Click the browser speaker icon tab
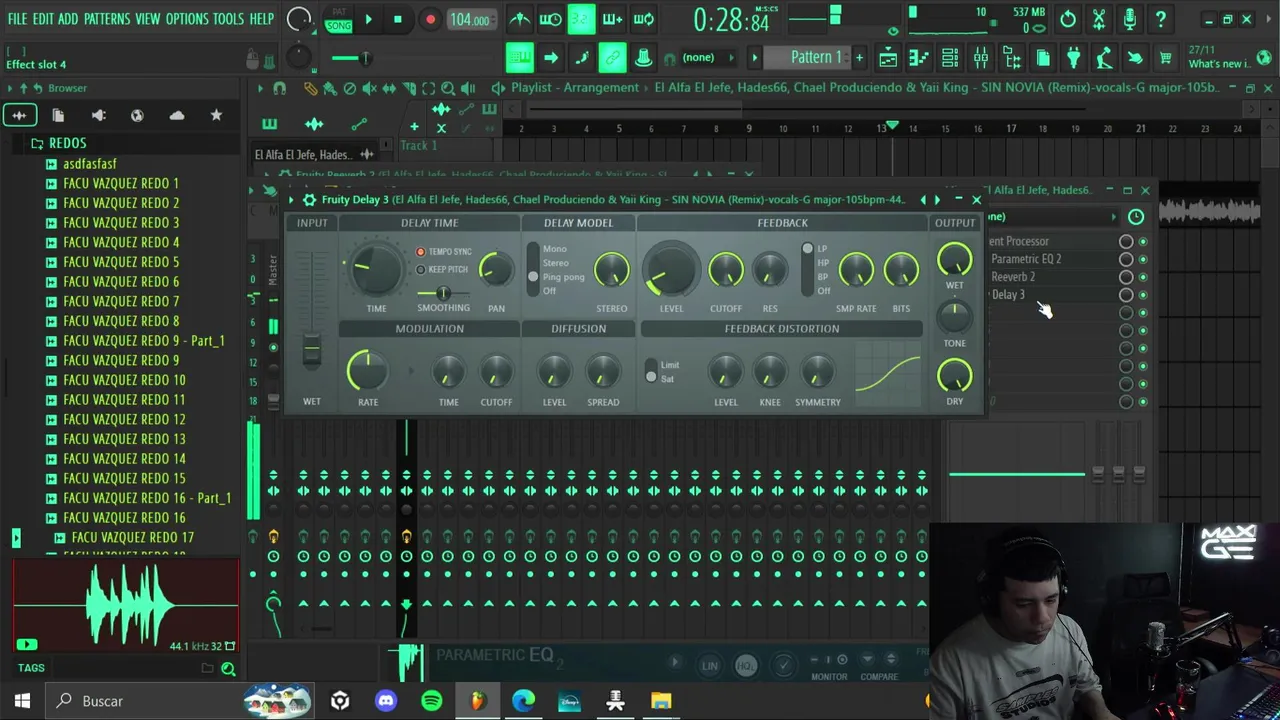The height and width of the screenshot is (720, 1280). coord(98,115)
